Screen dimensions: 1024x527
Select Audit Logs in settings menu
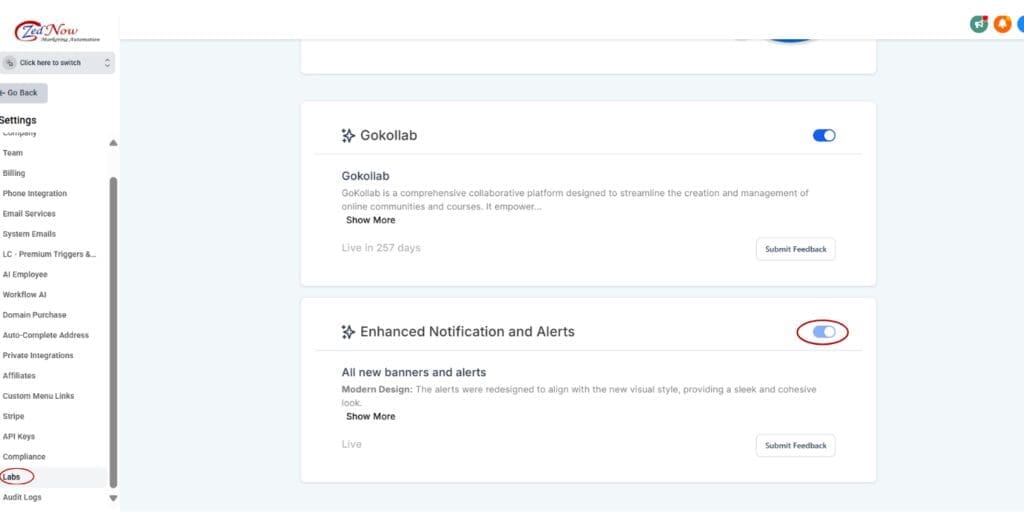tap(22, 497)
